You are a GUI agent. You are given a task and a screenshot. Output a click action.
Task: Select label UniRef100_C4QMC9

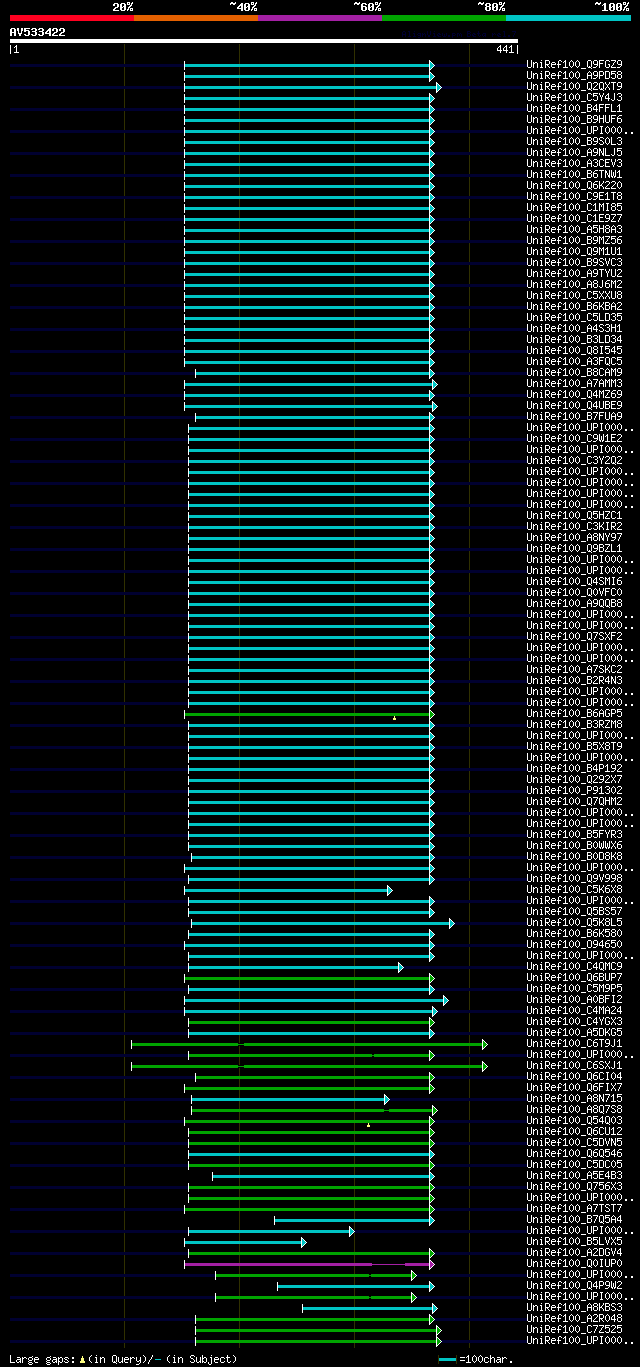point(574,966)
